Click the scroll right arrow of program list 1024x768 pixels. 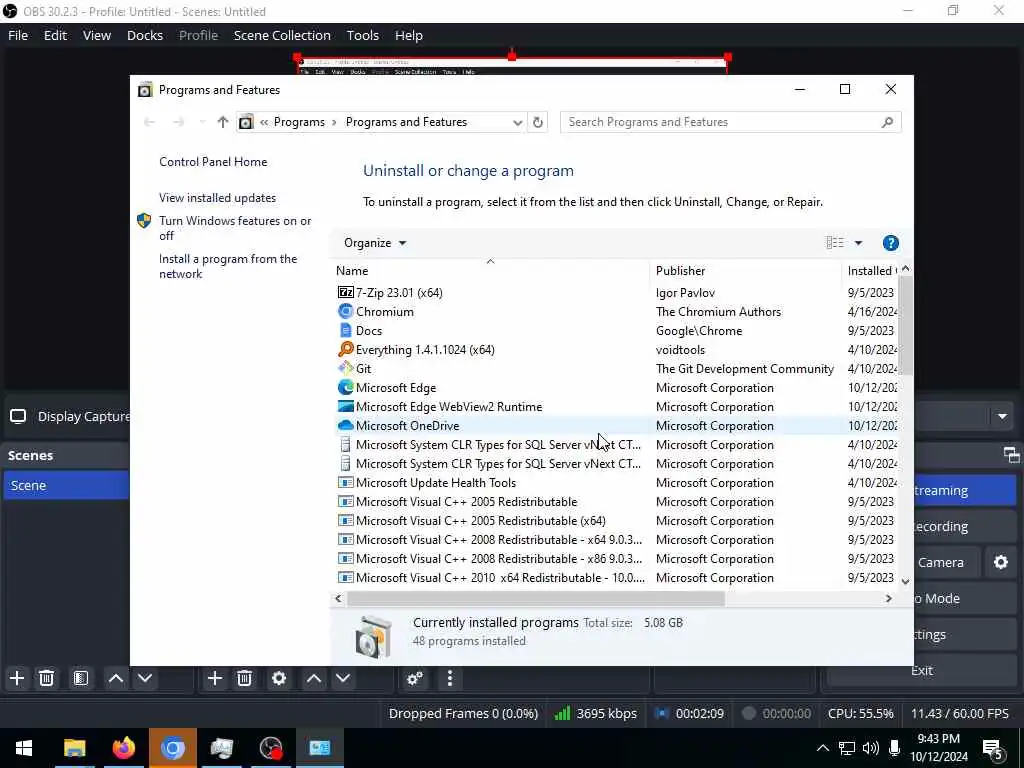pos(888,598)
